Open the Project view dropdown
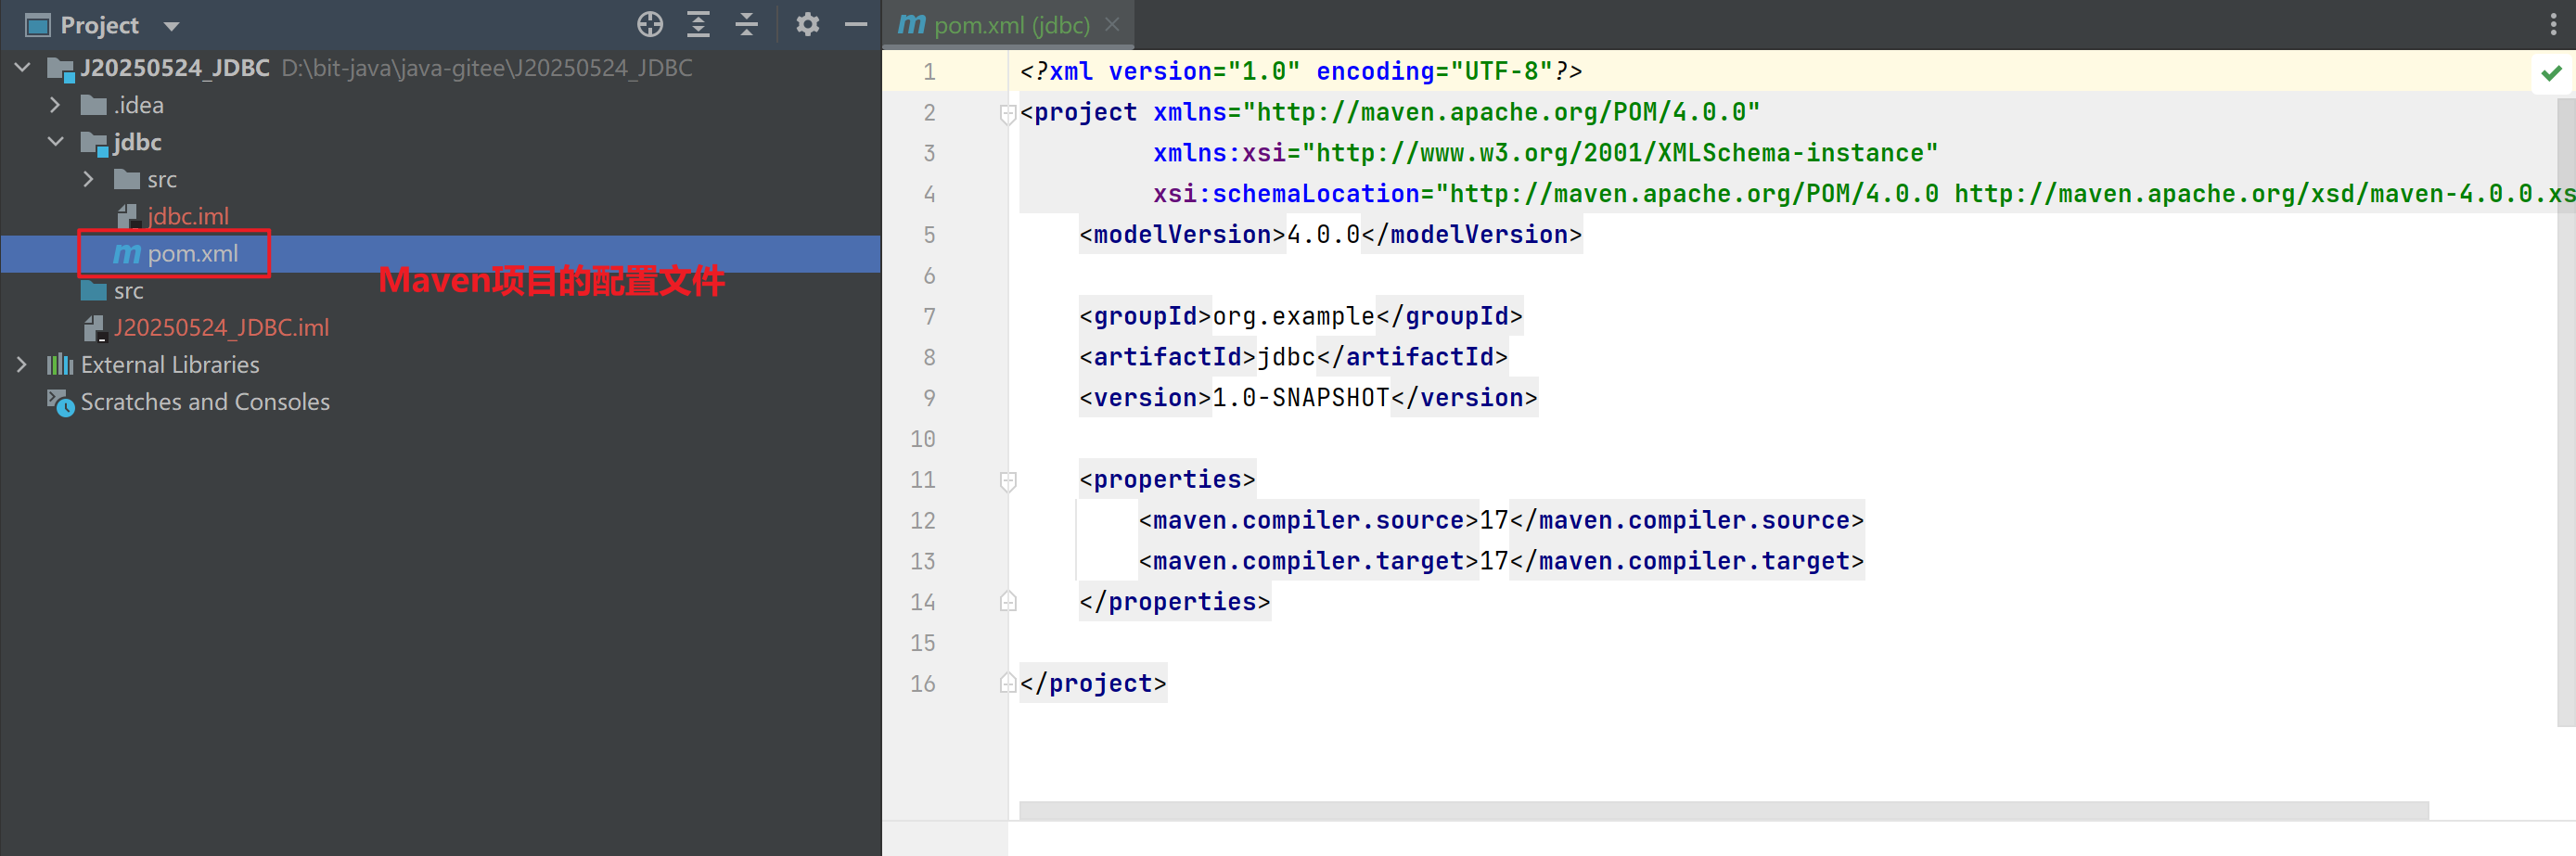 pyautogui.click(x=171, y=26)
